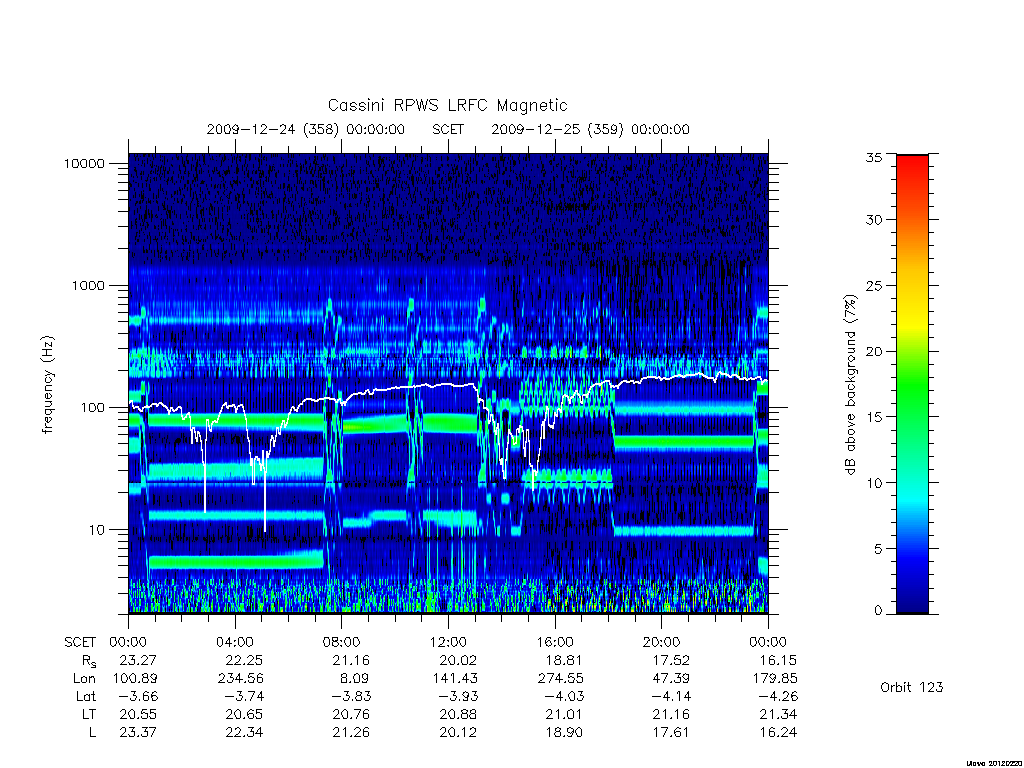Click the 'Cassini RPWS LRFC Magnetic' title

click(x=447, y=105)
